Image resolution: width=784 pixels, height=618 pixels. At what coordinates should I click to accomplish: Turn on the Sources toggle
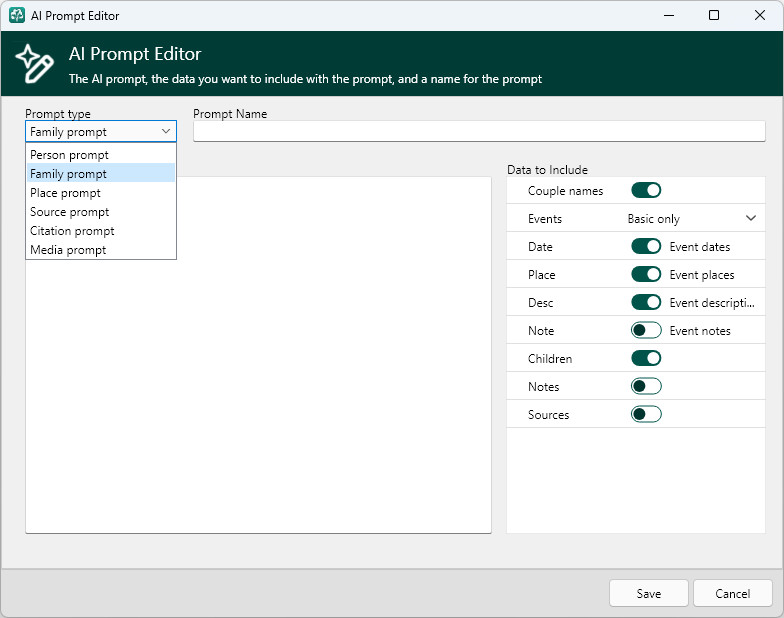tap(646, 414)
